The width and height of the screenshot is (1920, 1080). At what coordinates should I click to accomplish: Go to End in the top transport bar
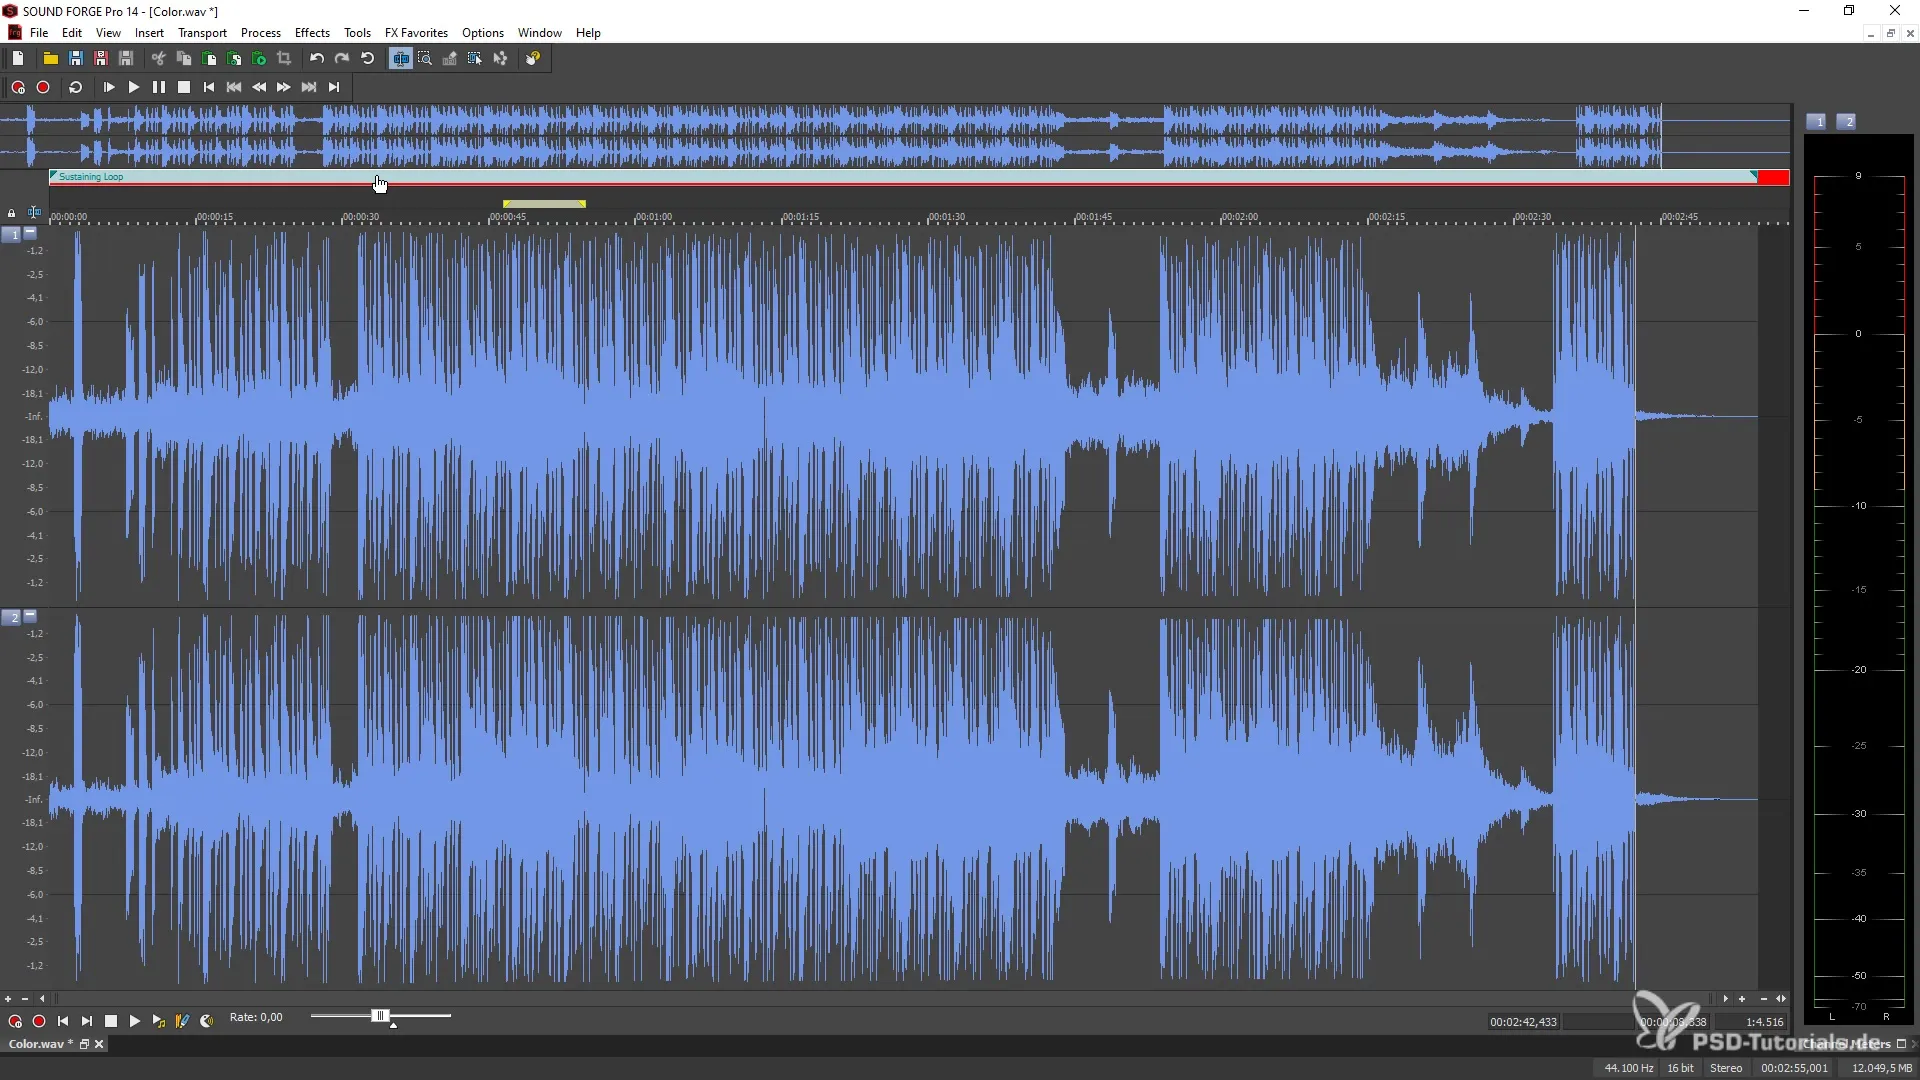(x=334, y=87)
